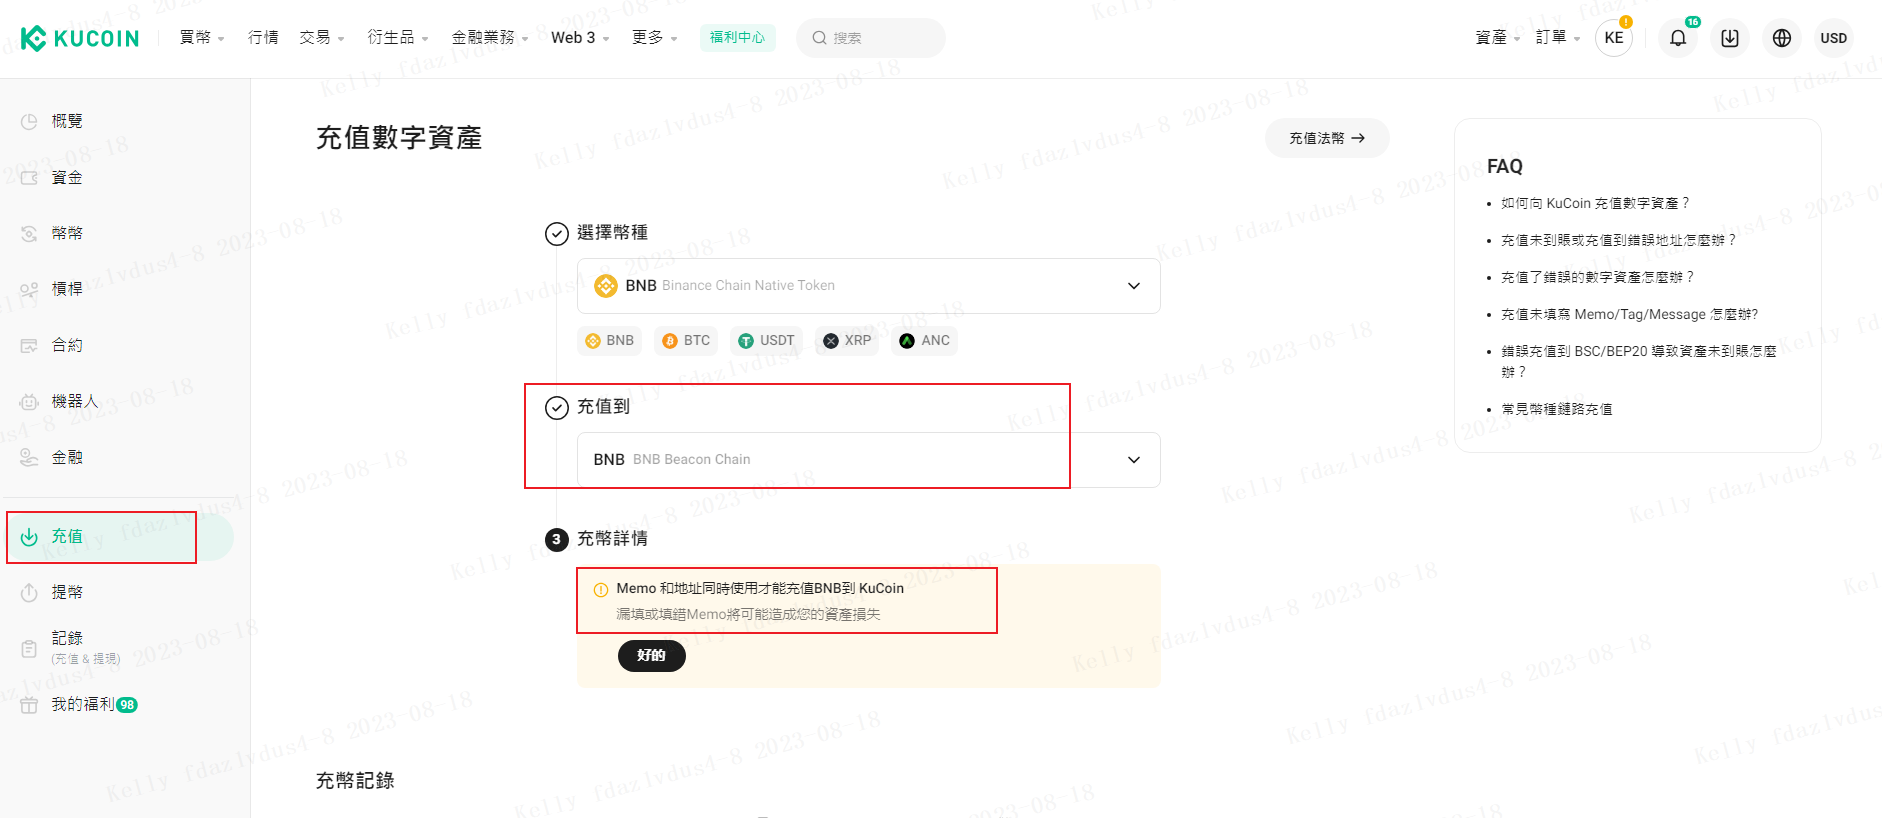Select the BTC quick coin chip
This screenshot has width=1882, height=818.
tap(686, 341)
